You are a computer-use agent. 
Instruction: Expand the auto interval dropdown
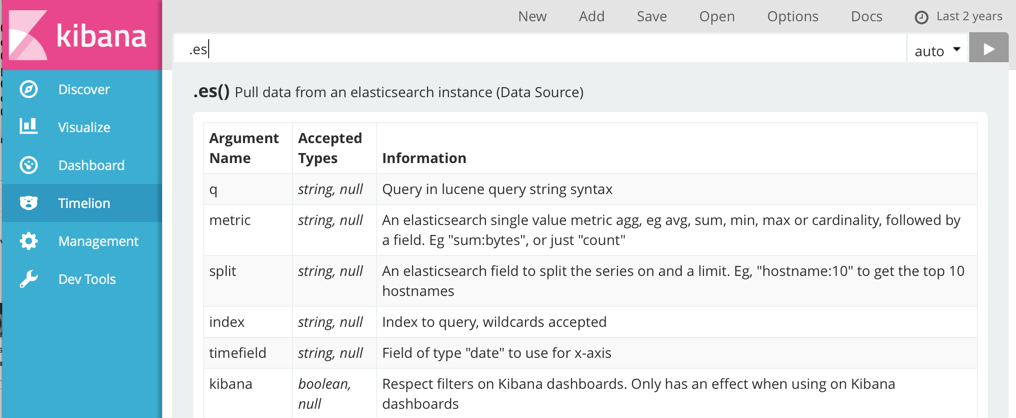(937, 50)
